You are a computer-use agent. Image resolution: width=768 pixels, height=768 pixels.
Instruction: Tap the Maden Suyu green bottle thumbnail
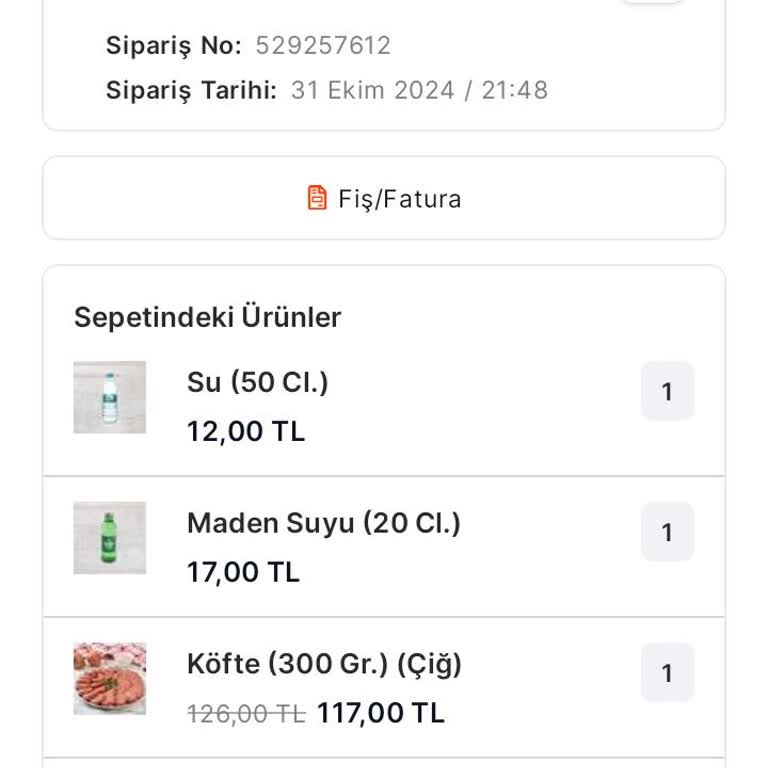110,538
